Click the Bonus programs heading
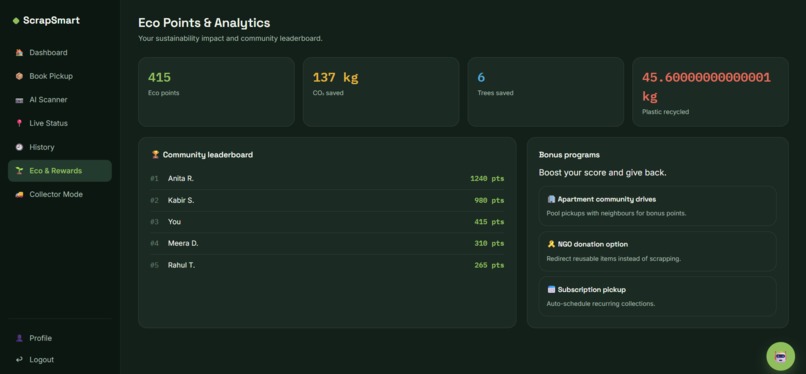The image size is (806, 374). [569, 155]
